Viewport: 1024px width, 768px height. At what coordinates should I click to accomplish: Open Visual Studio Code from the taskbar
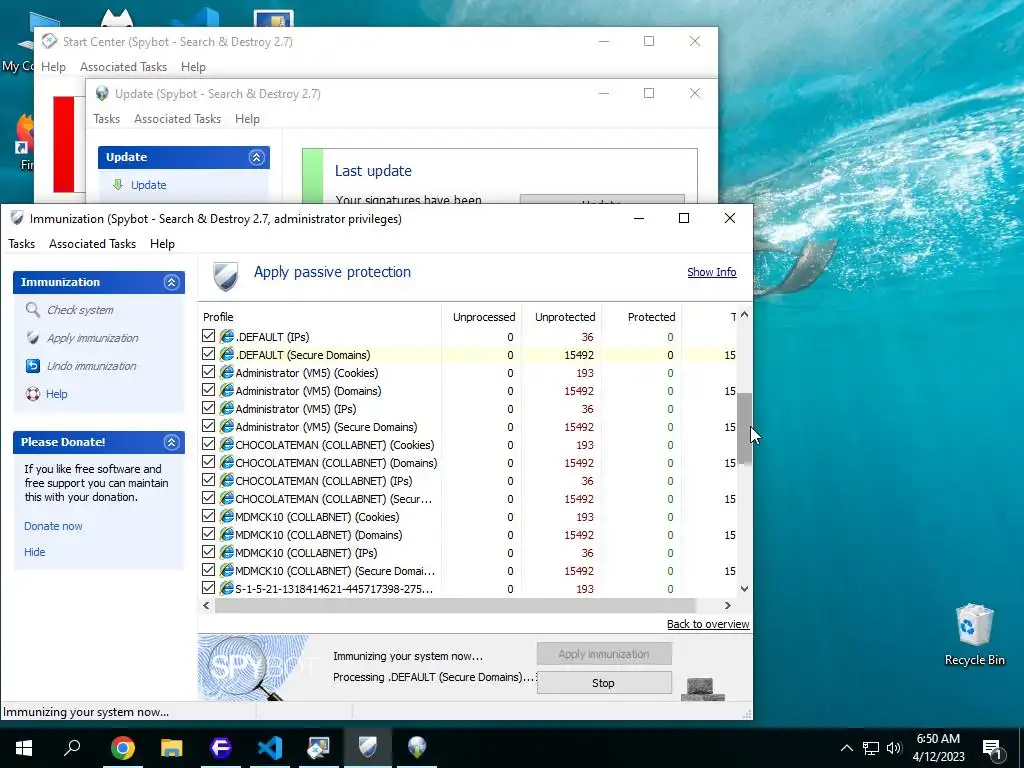(x=270, y=747)
